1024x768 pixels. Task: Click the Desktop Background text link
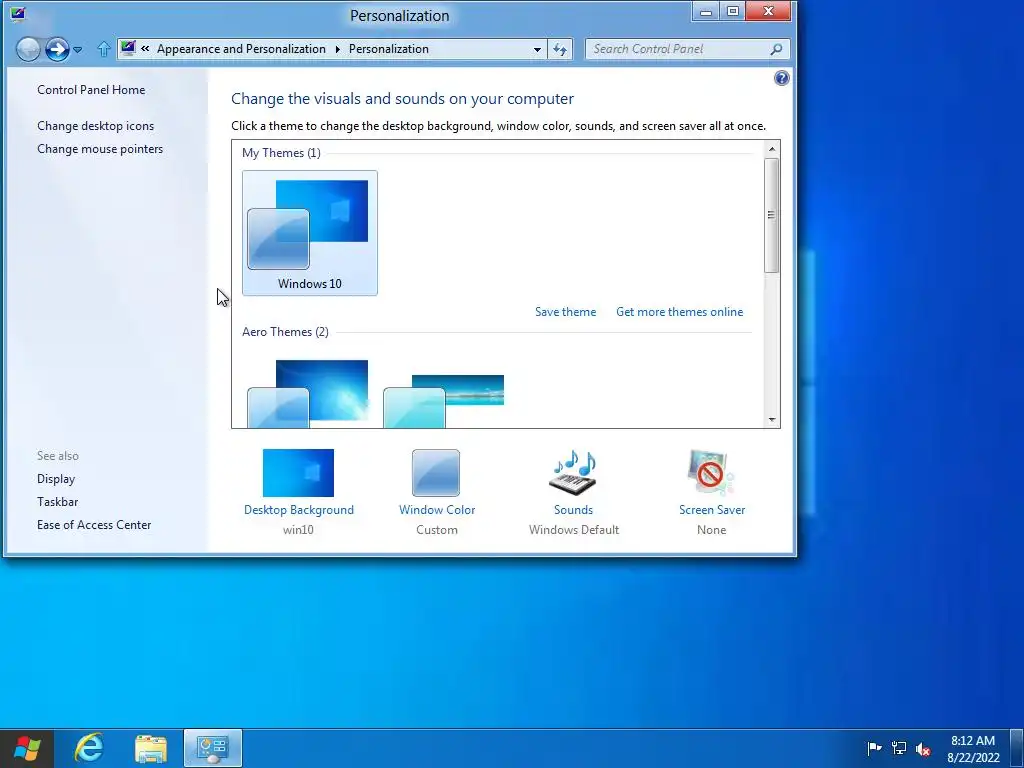pyautogui.click(x=298, y=510)
